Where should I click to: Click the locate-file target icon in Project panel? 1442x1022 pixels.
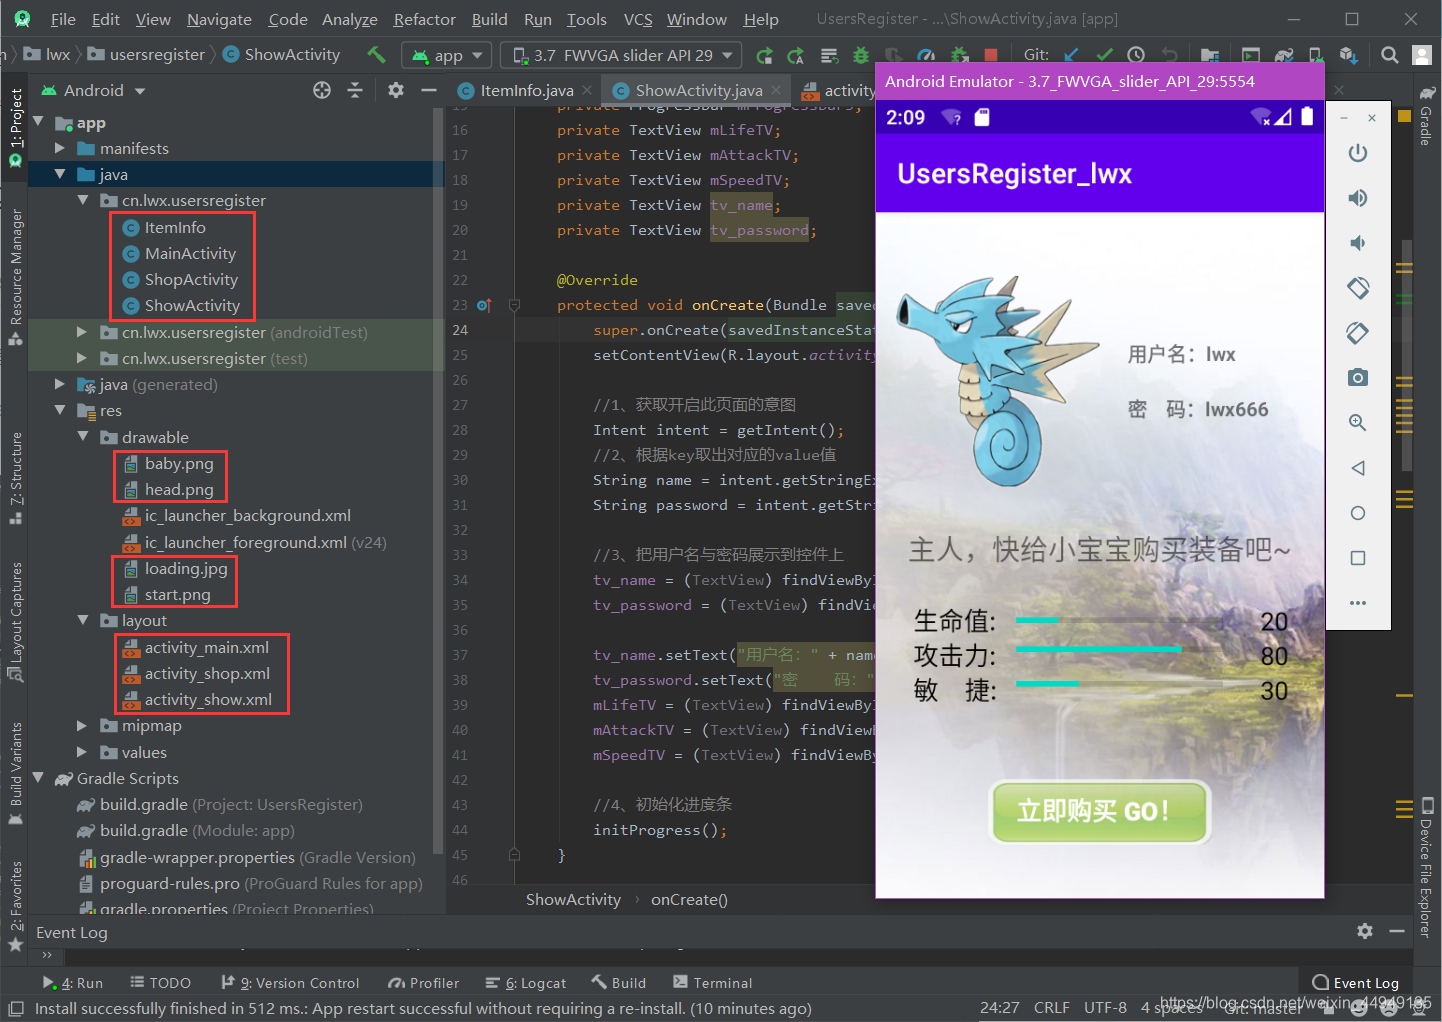pyautogui.click(x=321, y=90)
